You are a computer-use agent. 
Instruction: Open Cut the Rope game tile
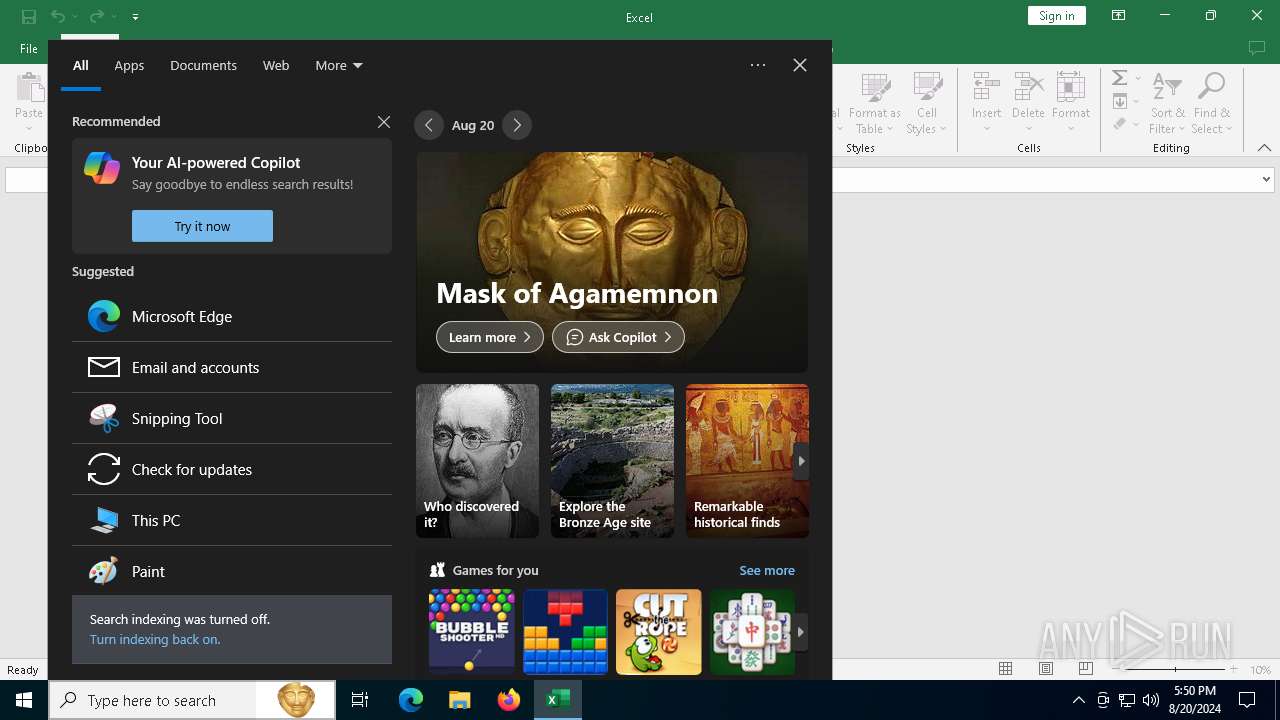[659, 632]
